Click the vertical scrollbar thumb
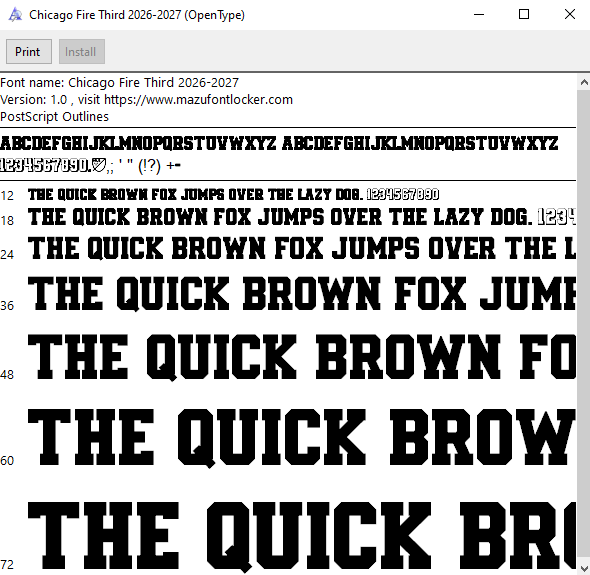This screenshot has height=575, width=590. tap(584, 325)
